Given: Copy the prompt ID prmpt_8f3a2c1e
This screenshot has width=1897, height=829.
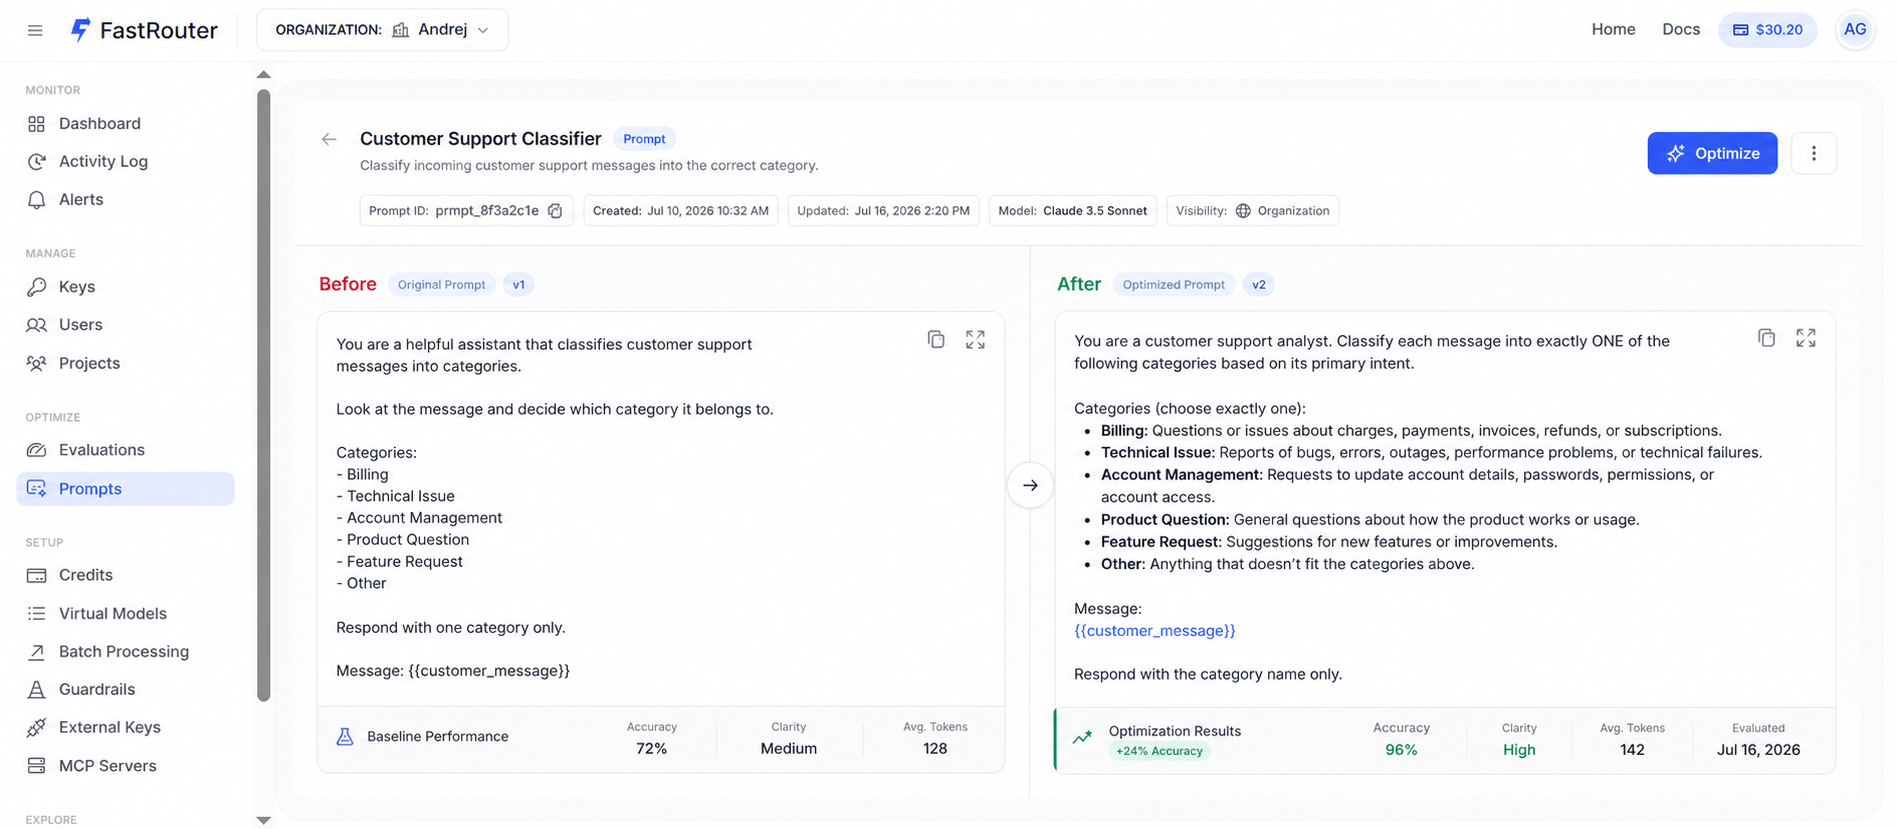Looking at the screenshot, I should click(555, 211).
